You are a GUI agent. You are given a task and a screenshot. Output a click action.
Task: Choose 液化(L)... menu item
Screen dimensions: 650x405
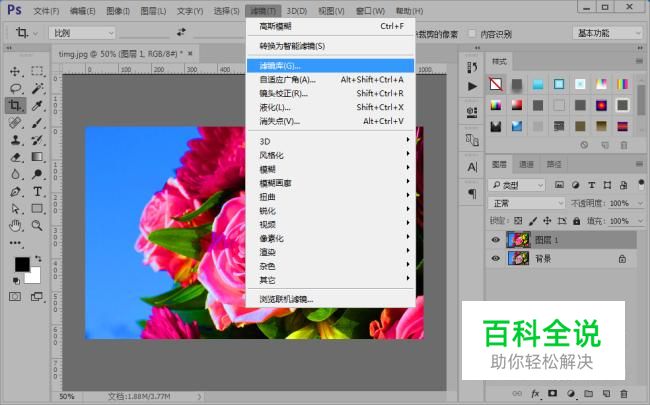coord(330,107)
